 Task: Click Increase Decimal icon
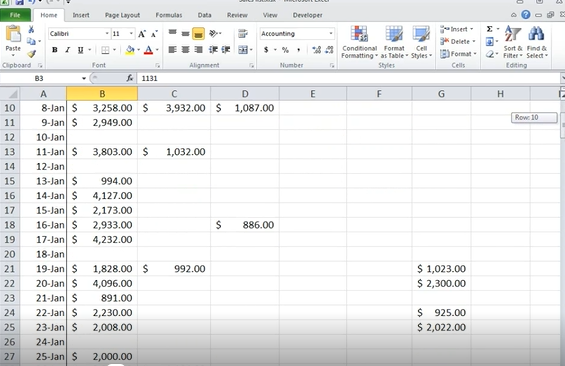point(317,50)
